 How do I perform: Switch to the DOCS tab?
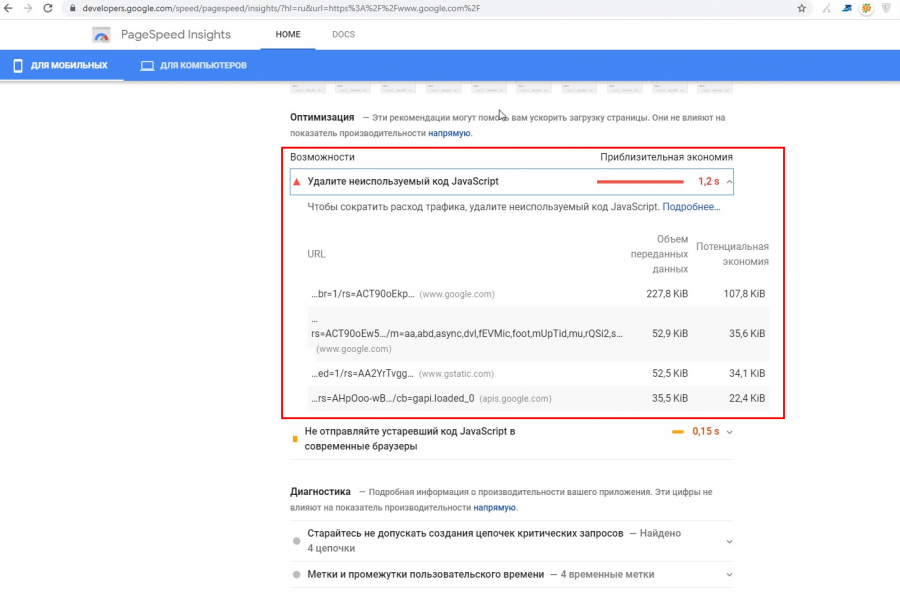tap(343, 35)
